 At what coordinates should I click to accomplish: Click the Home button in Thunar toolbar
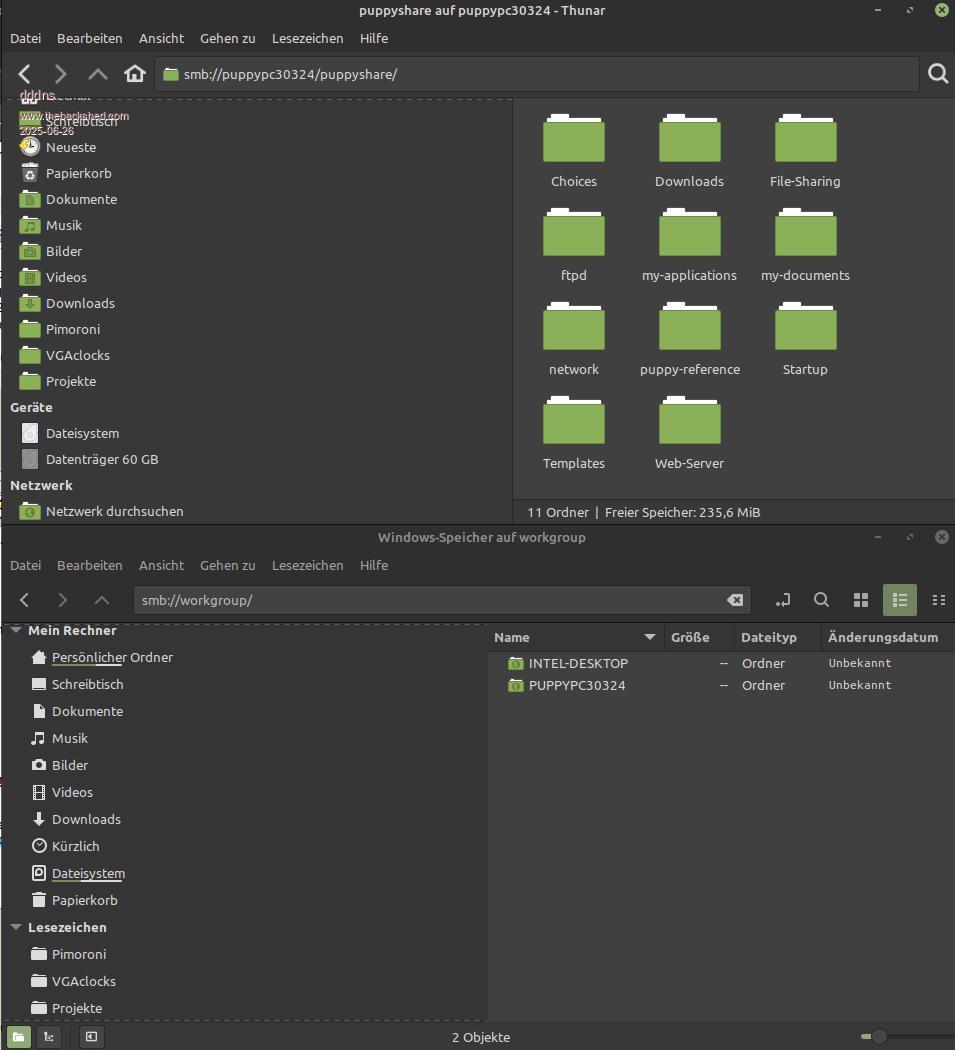click(x=135, y=74)
